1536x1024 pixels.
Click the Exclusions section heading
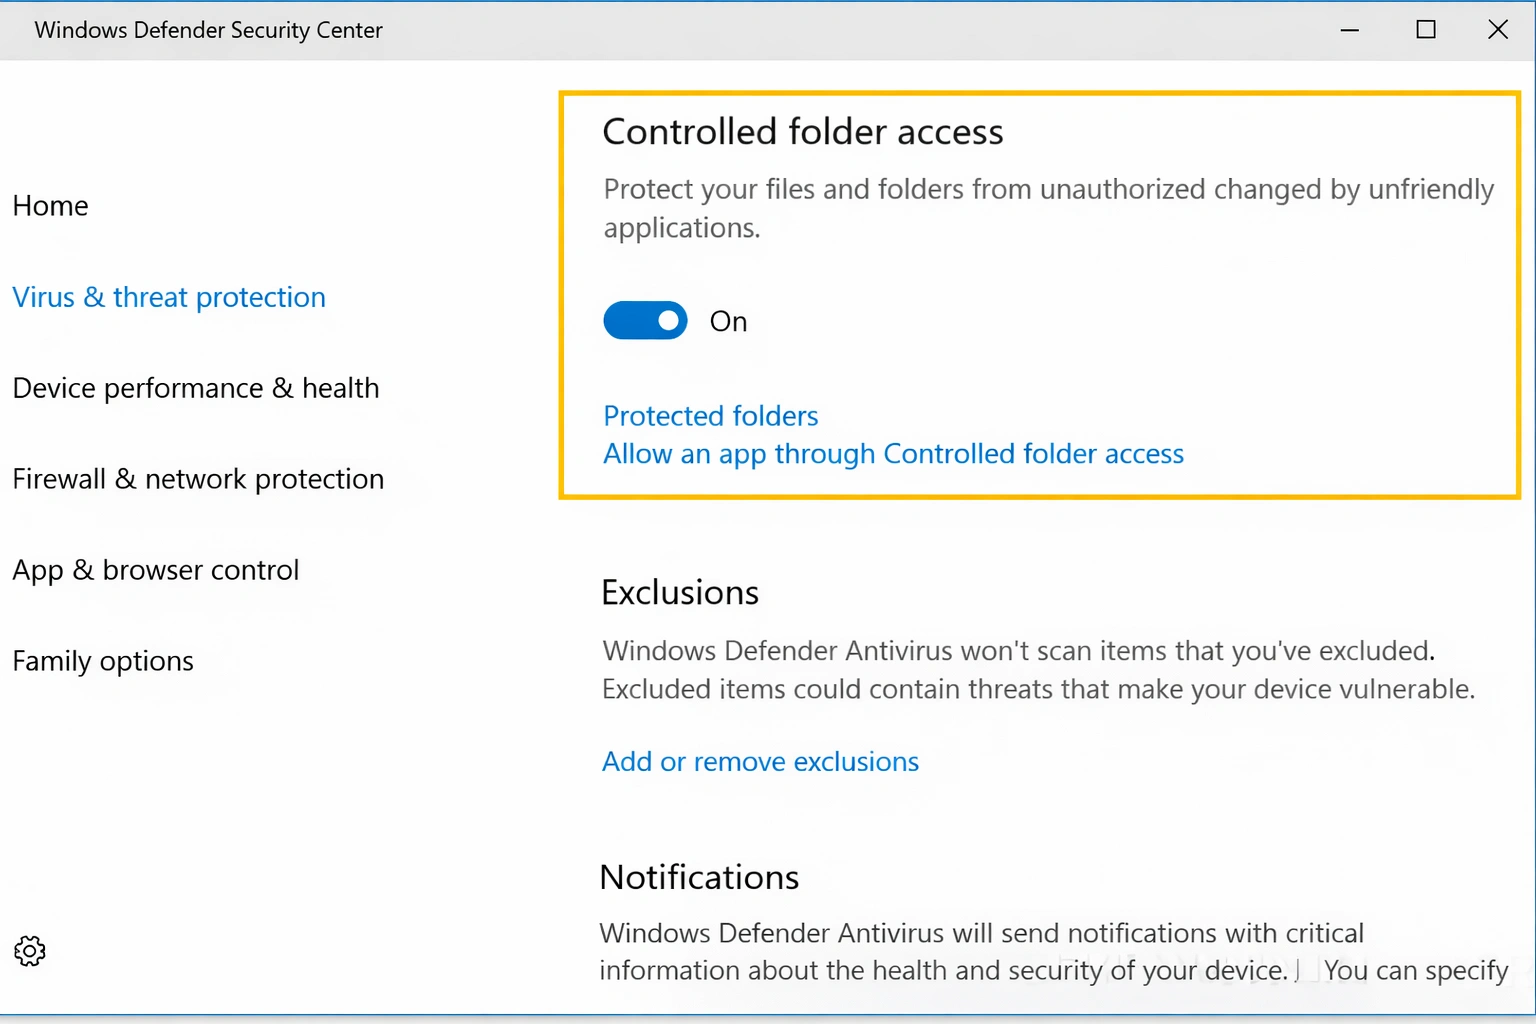[679, 592]
